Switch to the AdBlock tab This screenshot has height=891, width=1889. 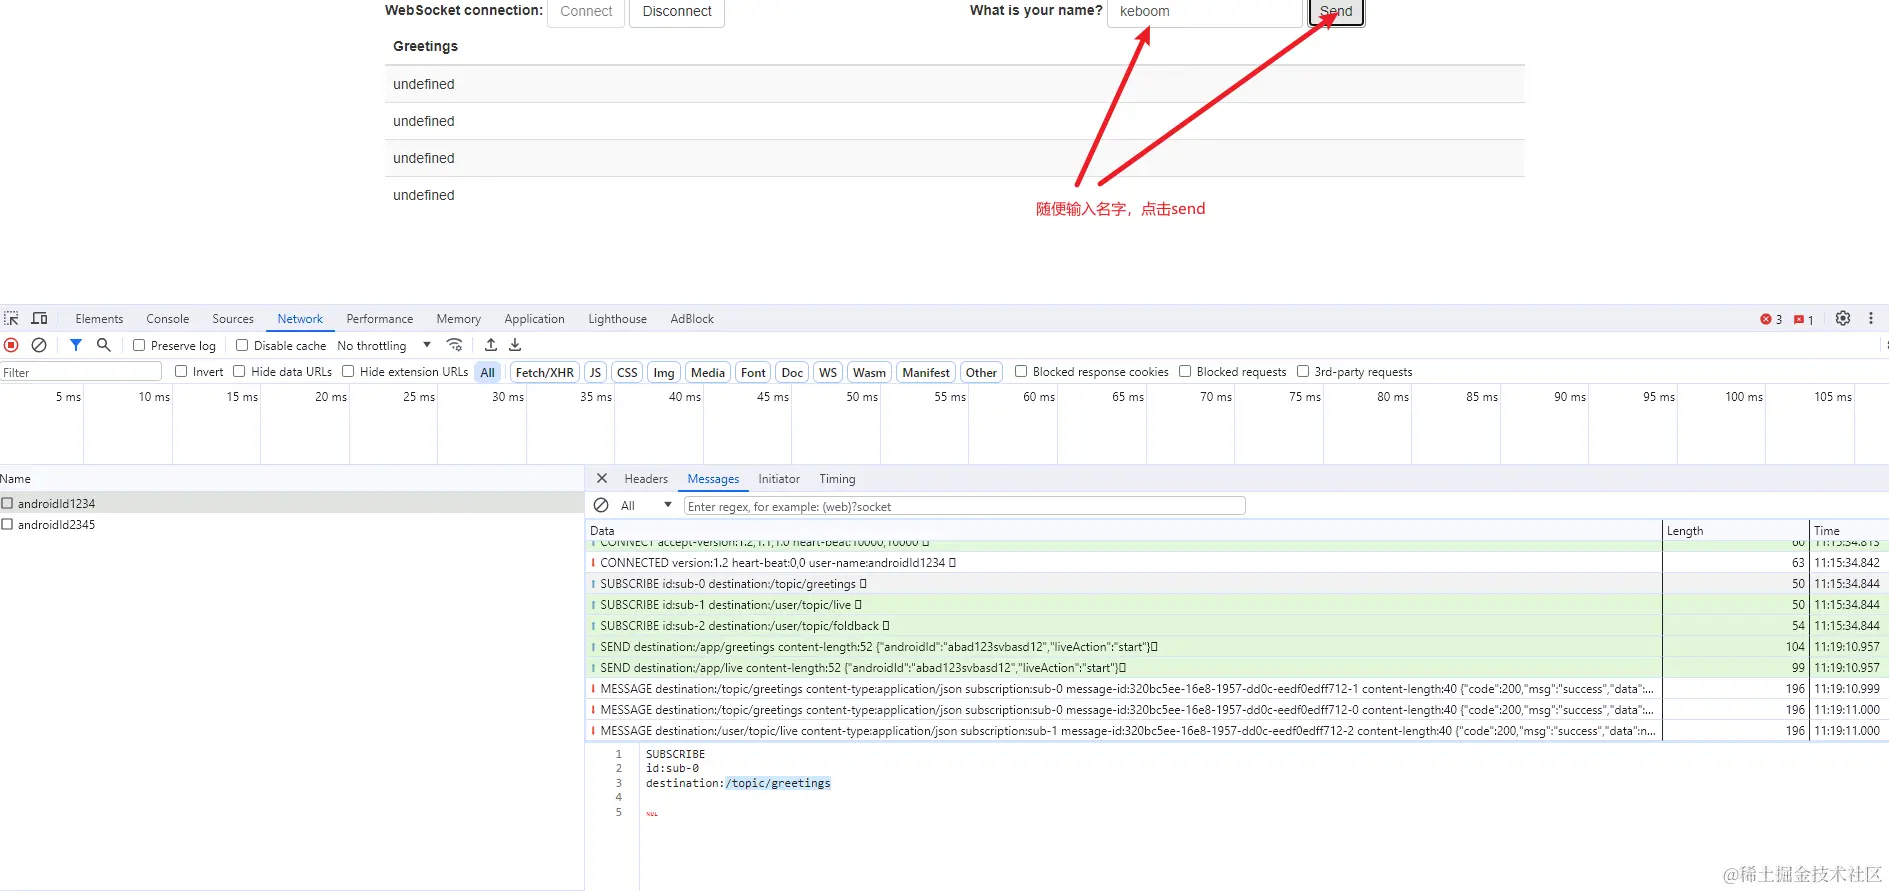pyautogui.click(x=692, y=318)
